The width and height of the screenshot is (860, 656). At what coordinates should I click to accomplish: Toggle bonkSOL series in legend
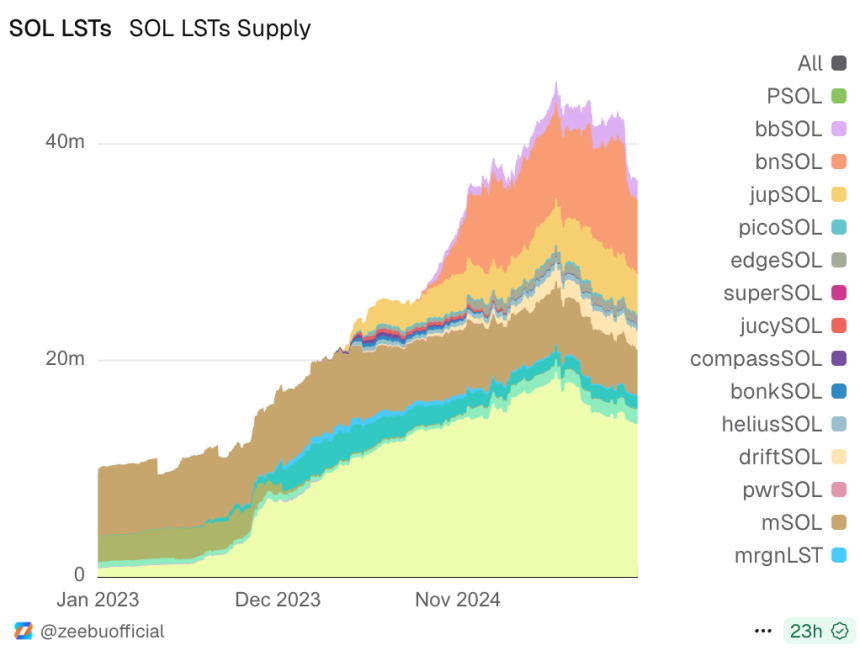839,391
